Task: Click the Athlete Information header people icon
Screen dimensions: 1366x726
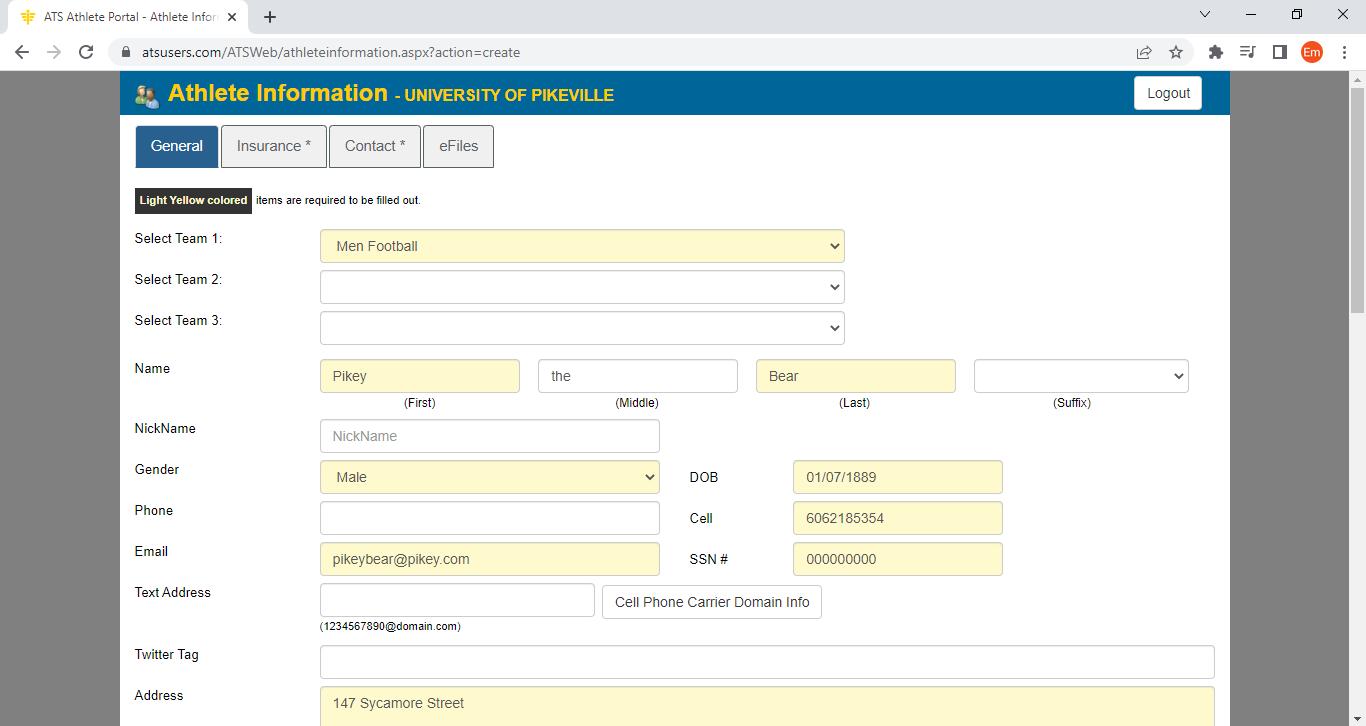Action: [x=147, y=95]
